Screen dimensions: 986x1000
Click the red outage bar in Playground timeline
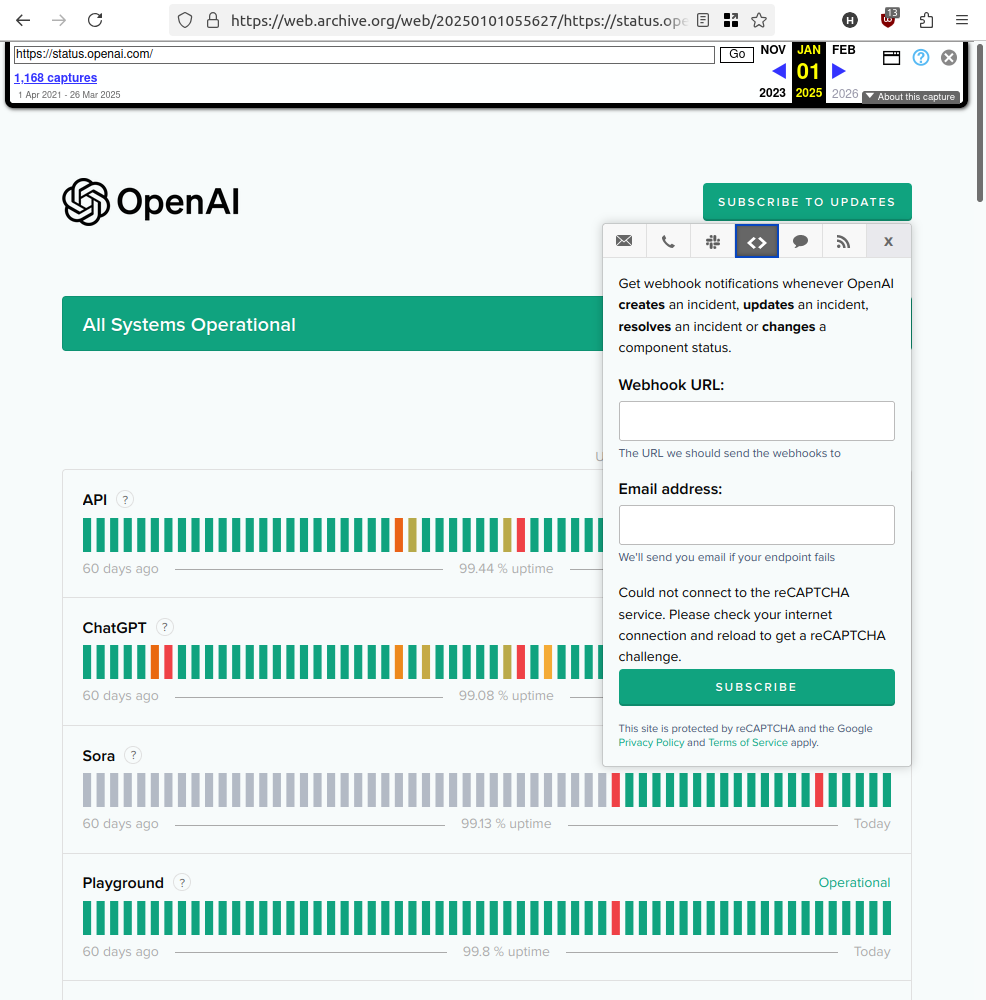point(615,918)
